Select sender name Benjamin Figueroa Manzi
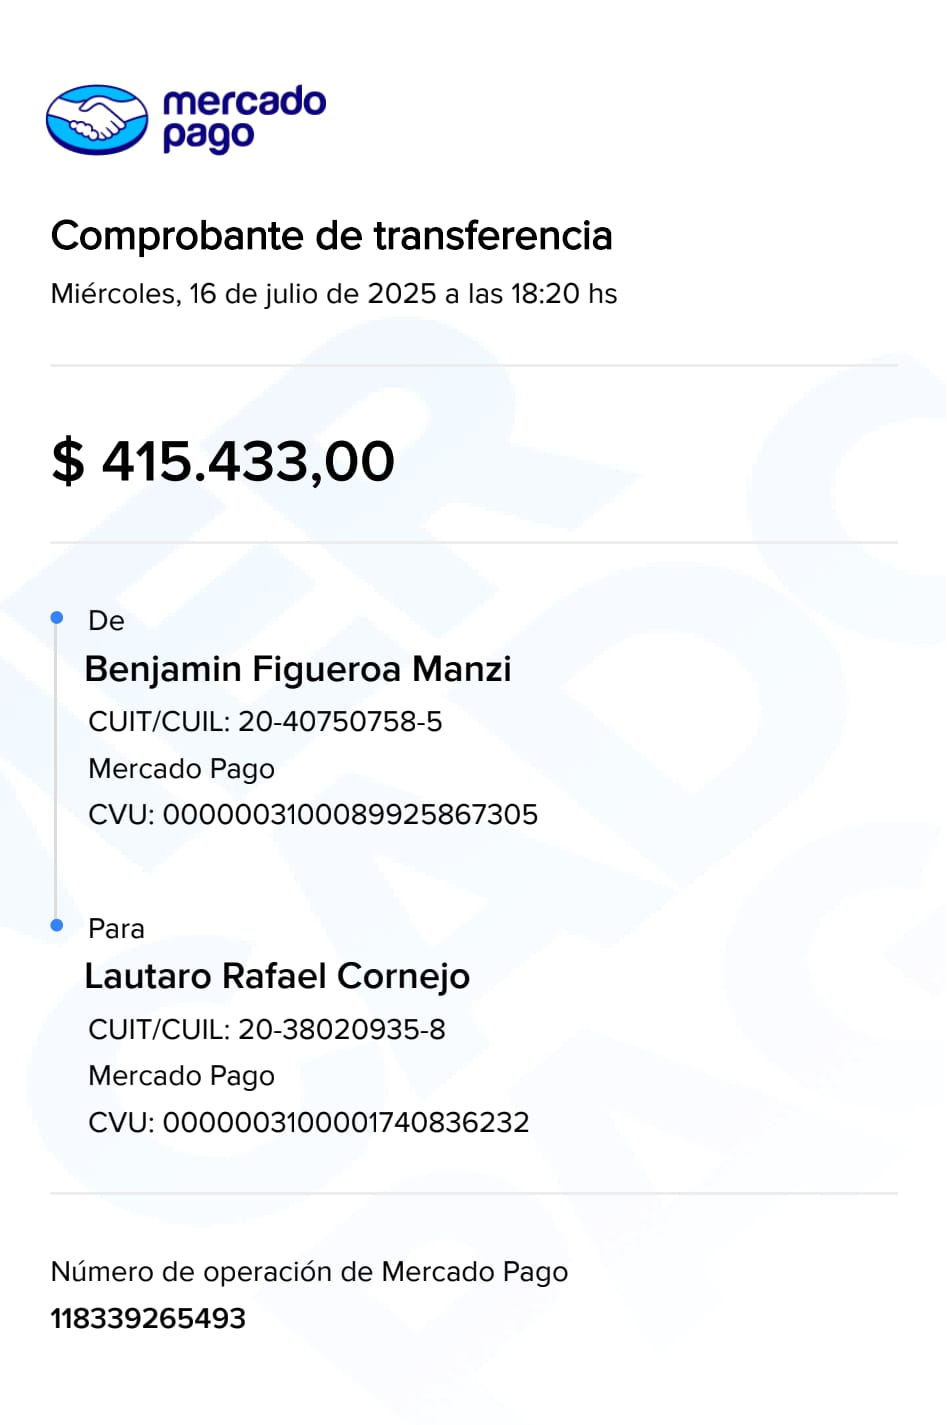The image size is (947, 1425). pos(297,669)
